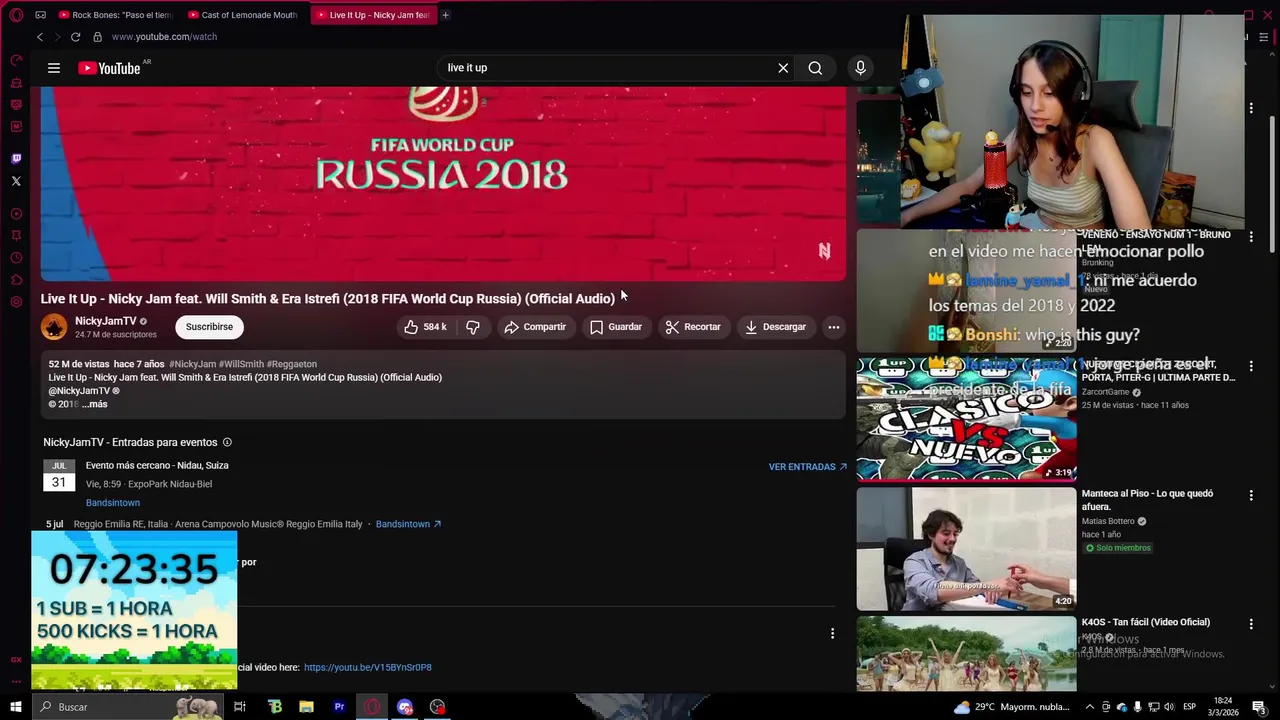Open the youtu.be/V15BYnSr0P8 link
This screenshot has height=720, width=1280.
(368, 667)
